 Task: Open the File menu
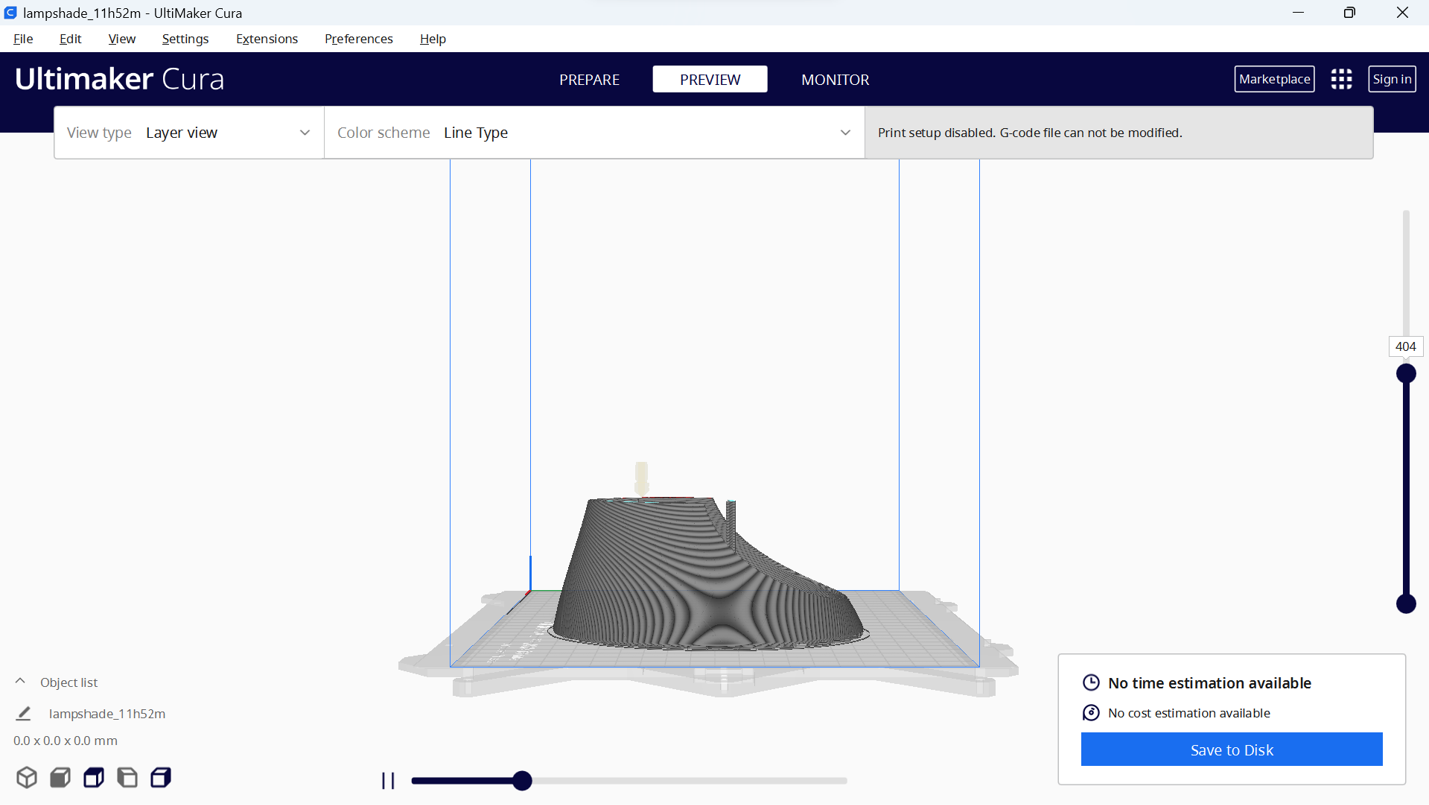tap(23, 39)
